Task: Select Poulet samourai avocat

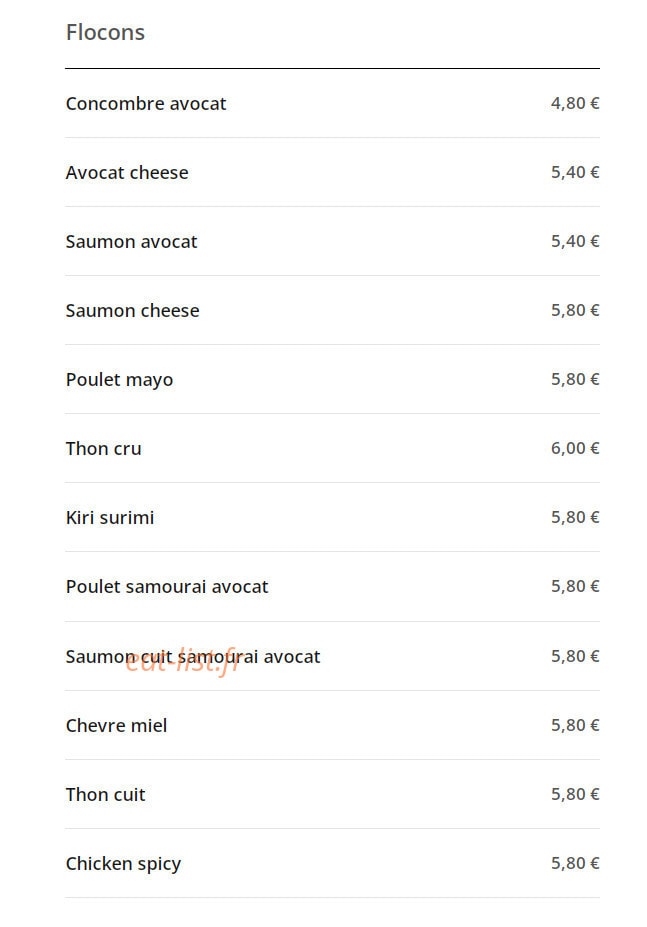Action: (x=167, y=586)
